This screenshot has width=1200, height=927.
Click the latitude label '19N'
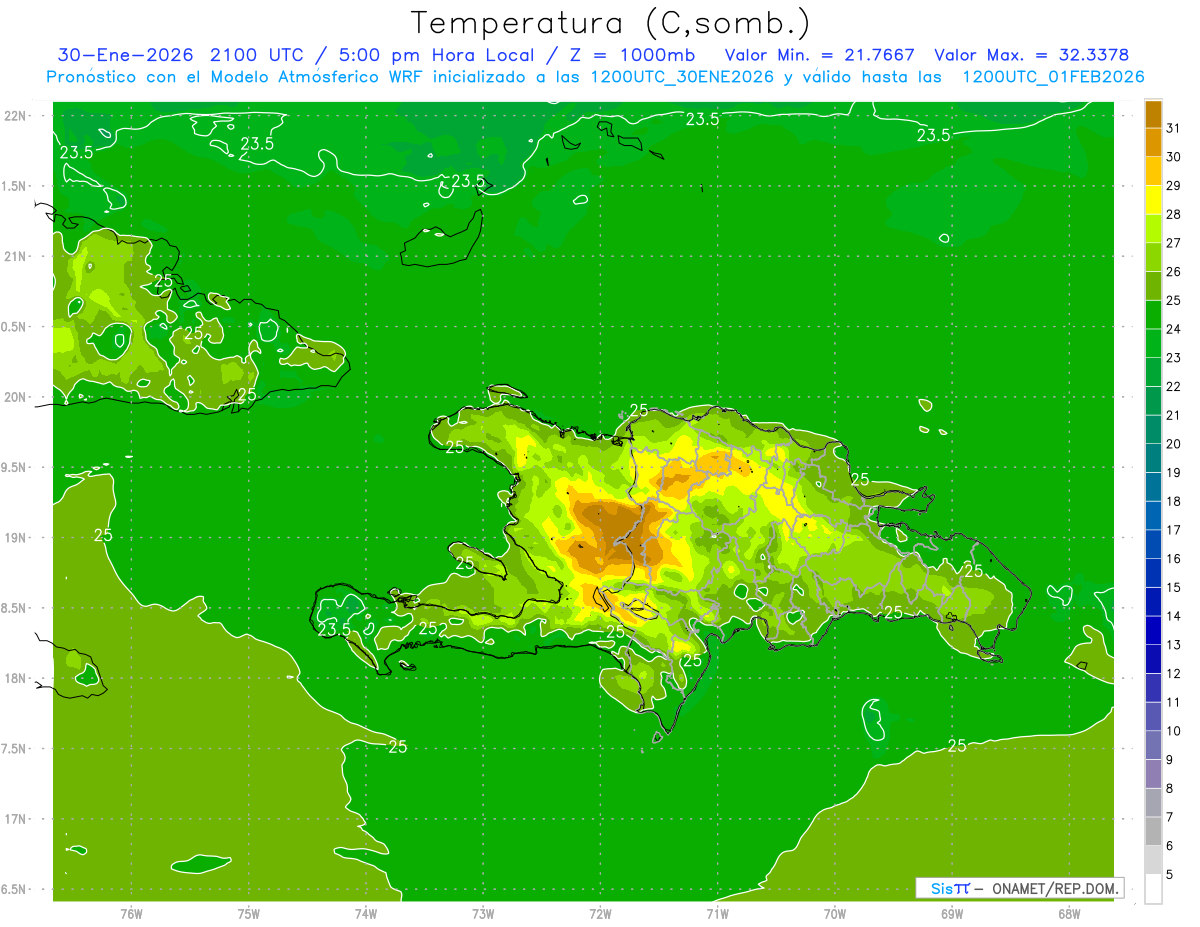coord(14,538)
